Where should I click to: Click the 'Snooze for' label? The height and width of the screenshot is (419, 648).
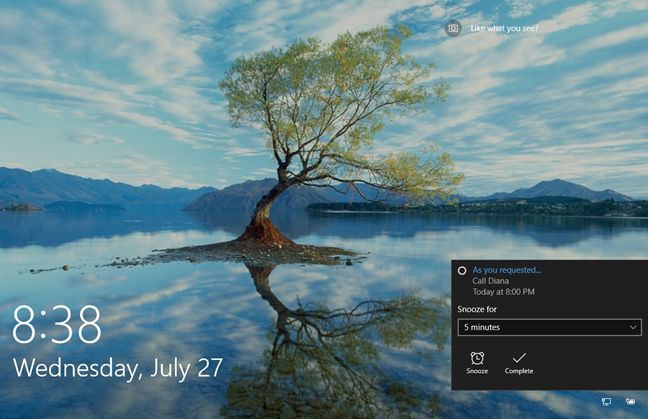coord(477,309)
